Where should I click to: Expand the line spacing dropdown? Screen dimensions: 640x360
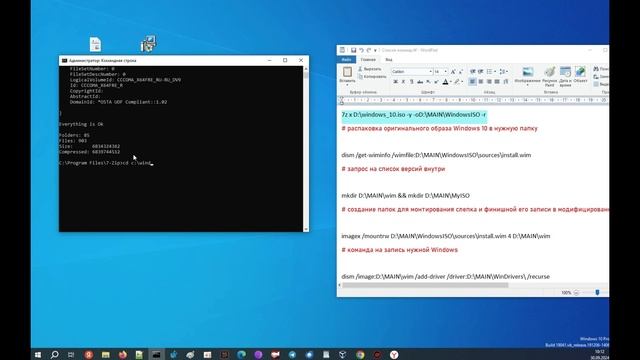(507, 71)
